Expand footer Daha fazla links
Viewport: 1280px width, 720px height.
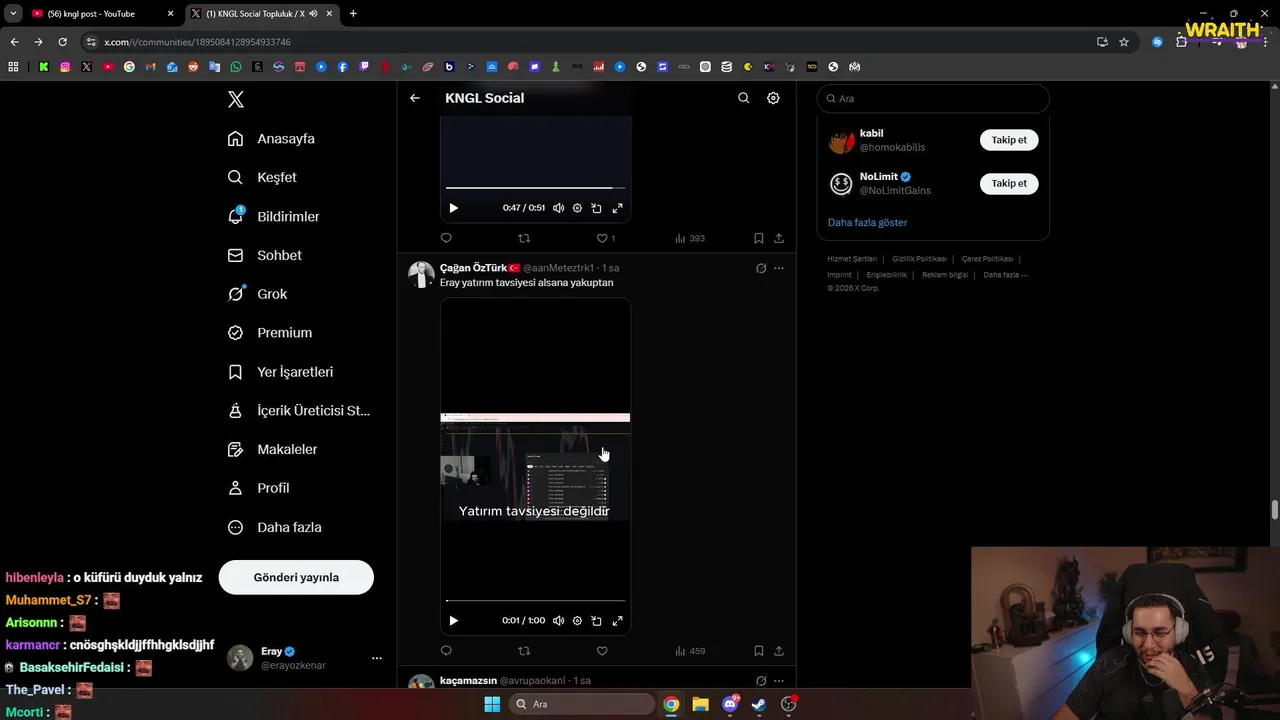[1005, 275]
